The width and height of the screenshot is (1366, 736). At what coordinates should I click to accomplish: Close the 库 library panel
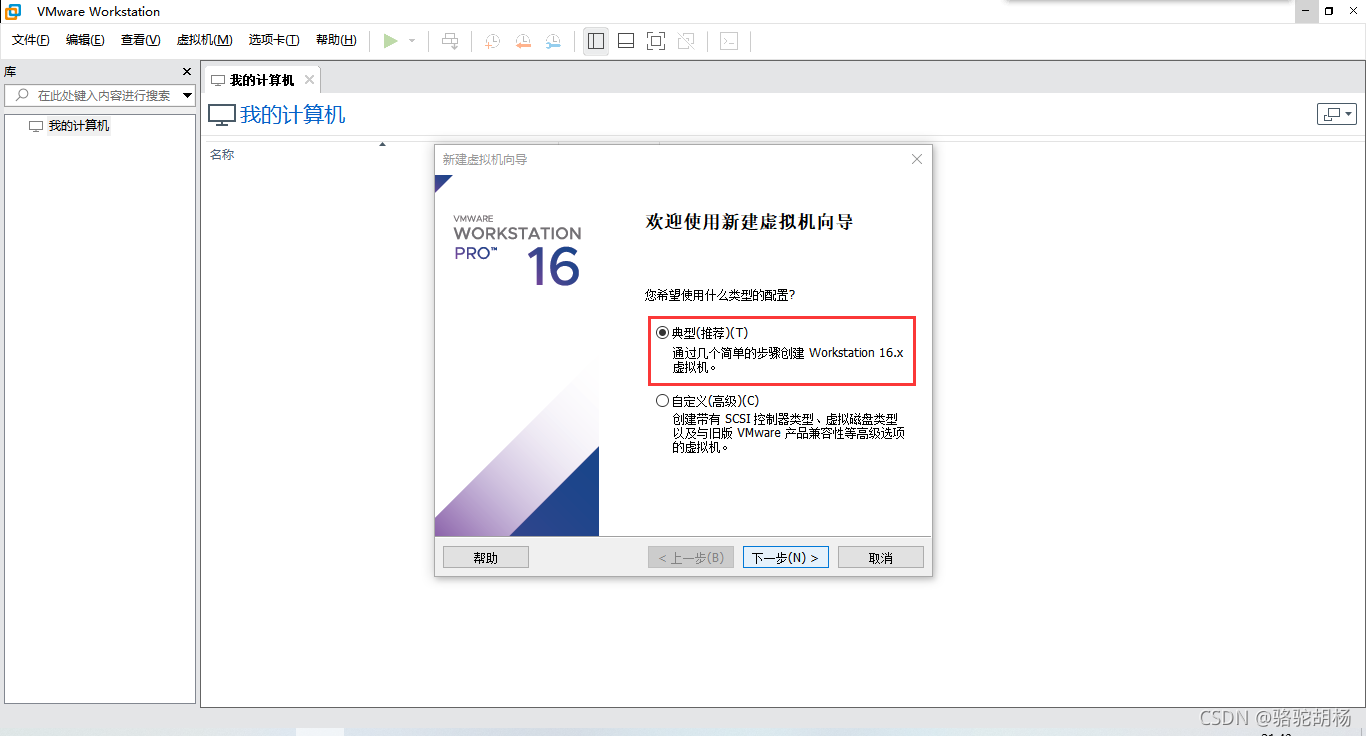186,72
